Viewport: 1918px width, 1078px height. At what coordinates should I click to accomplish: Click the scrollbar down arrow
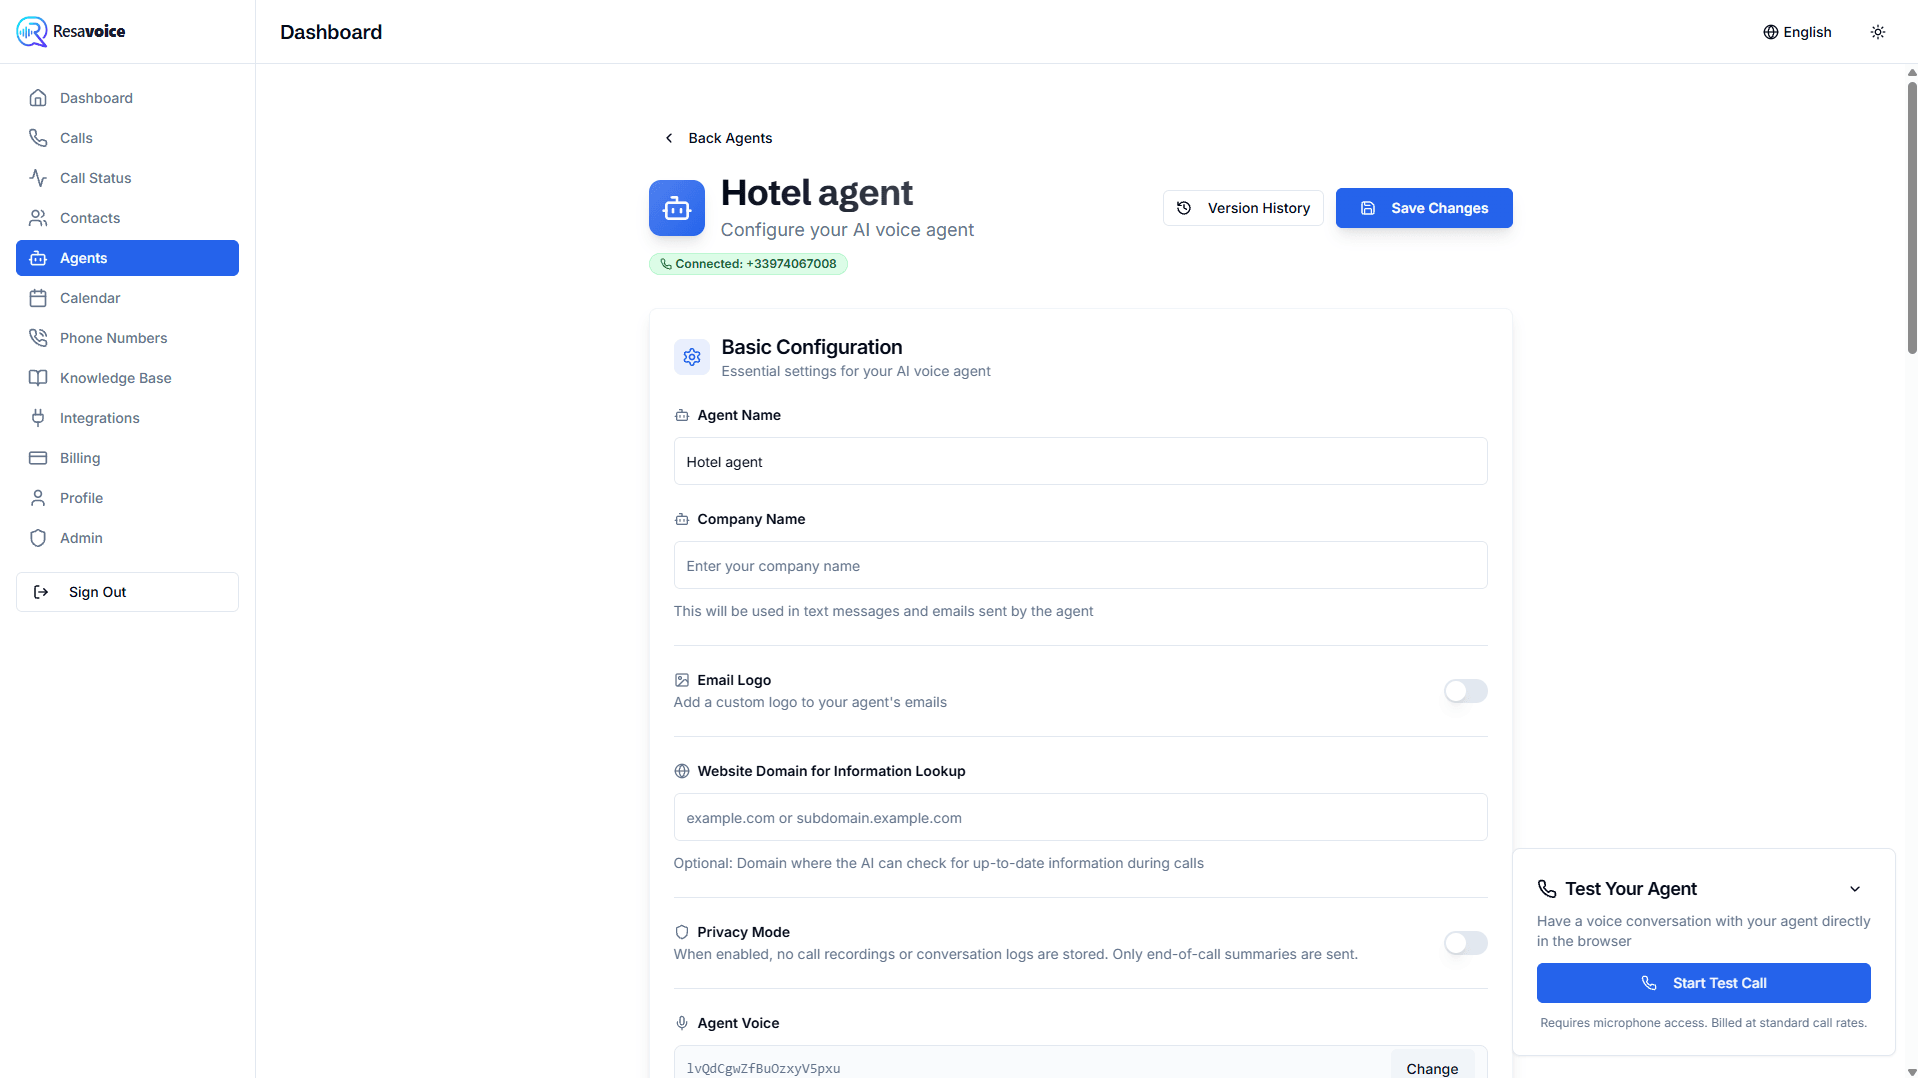coord(1912,1072)
